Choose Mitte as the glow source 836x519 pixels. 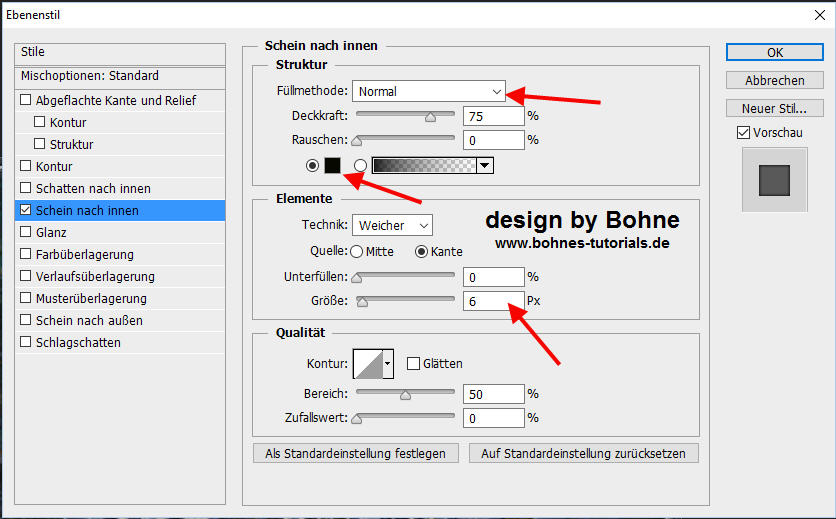click(x=357, y=251)
